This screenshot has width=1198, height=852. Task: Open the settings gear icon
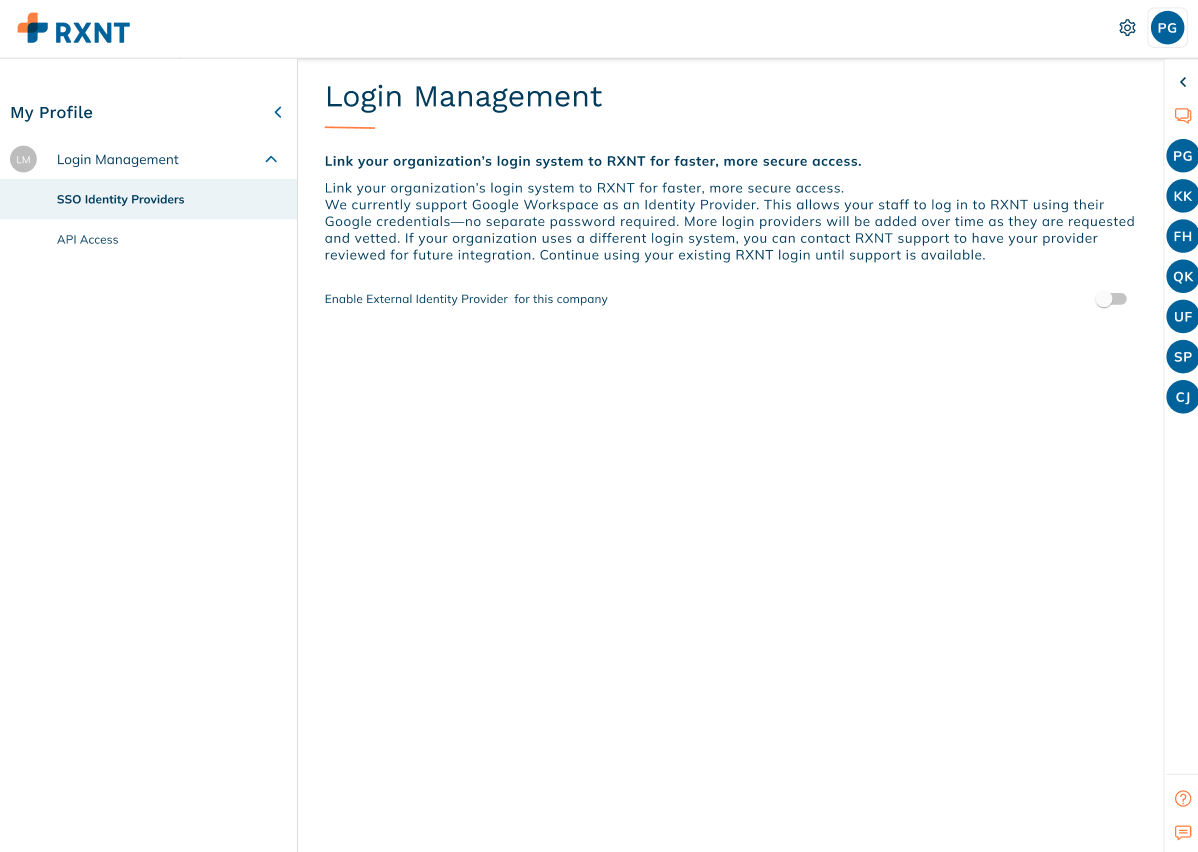point(1127,28)
